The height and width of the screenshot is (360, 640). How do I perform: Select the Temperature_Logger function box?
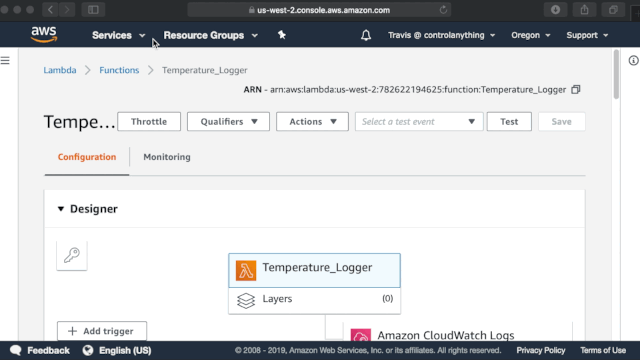pyautogui.click(x=314, y=270)
